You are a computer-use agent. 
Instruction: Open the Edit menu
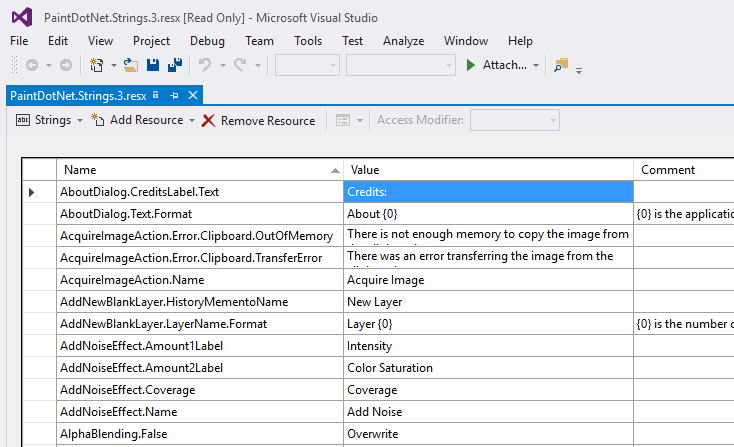(58, 41)
